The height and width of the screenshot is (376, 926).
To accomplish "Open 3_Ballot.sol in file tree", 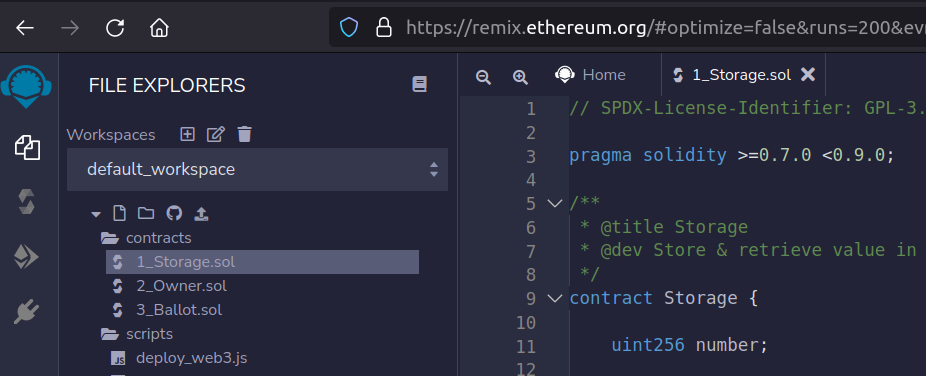I will (x=179, y=310).
